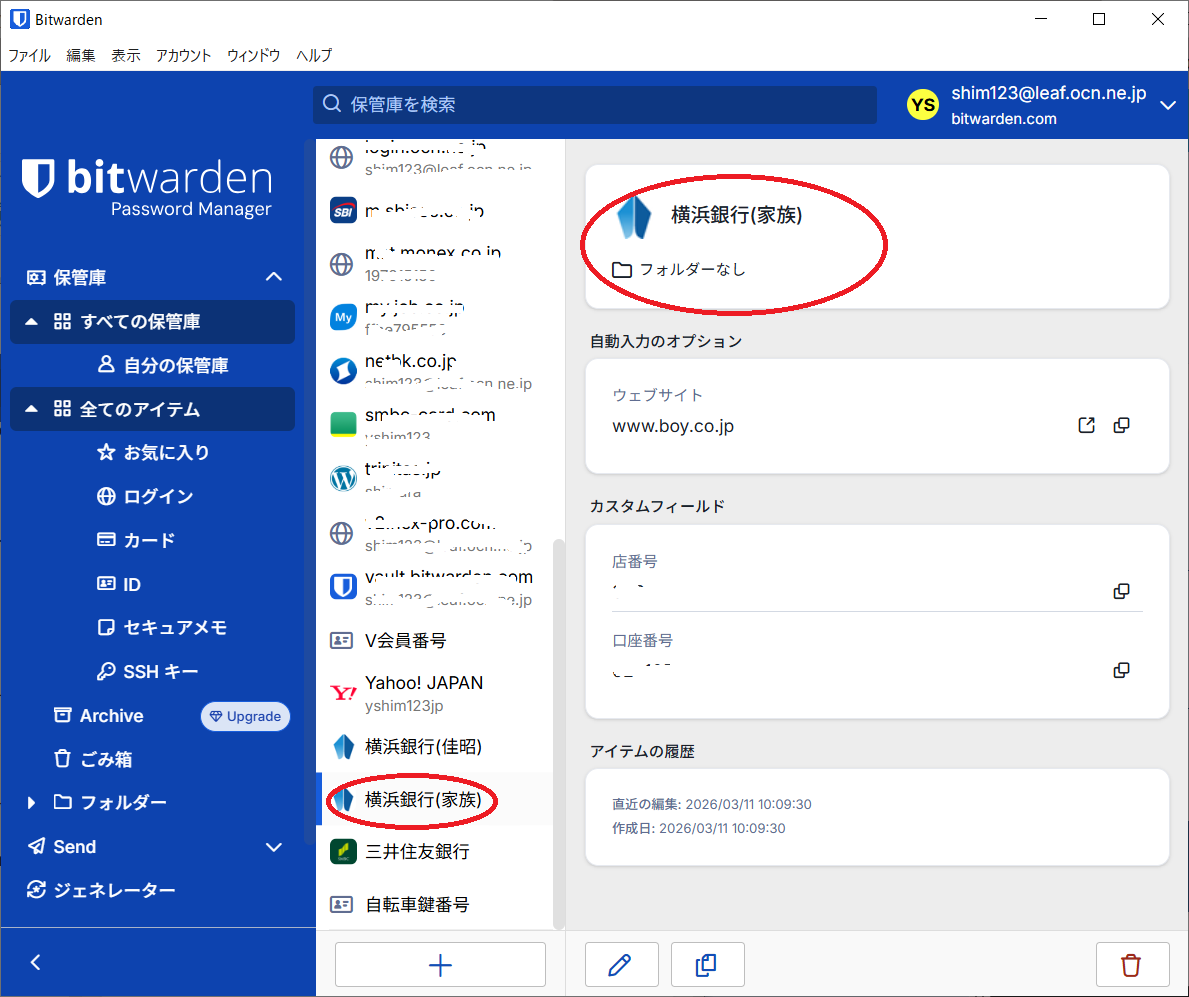Open the アカウント menu
Viewport: 1189px width, 997px height.
point(183,55)
